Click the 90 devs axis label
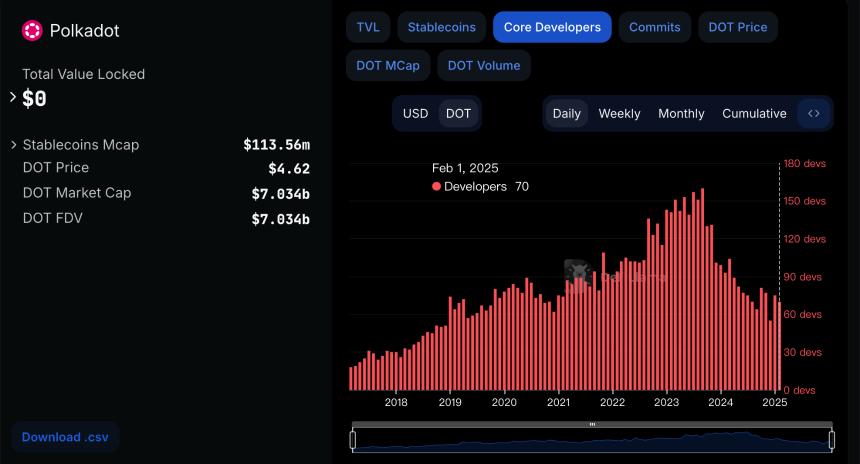The width and height of the screenshot is (860, 464). (x=802, y=277)
